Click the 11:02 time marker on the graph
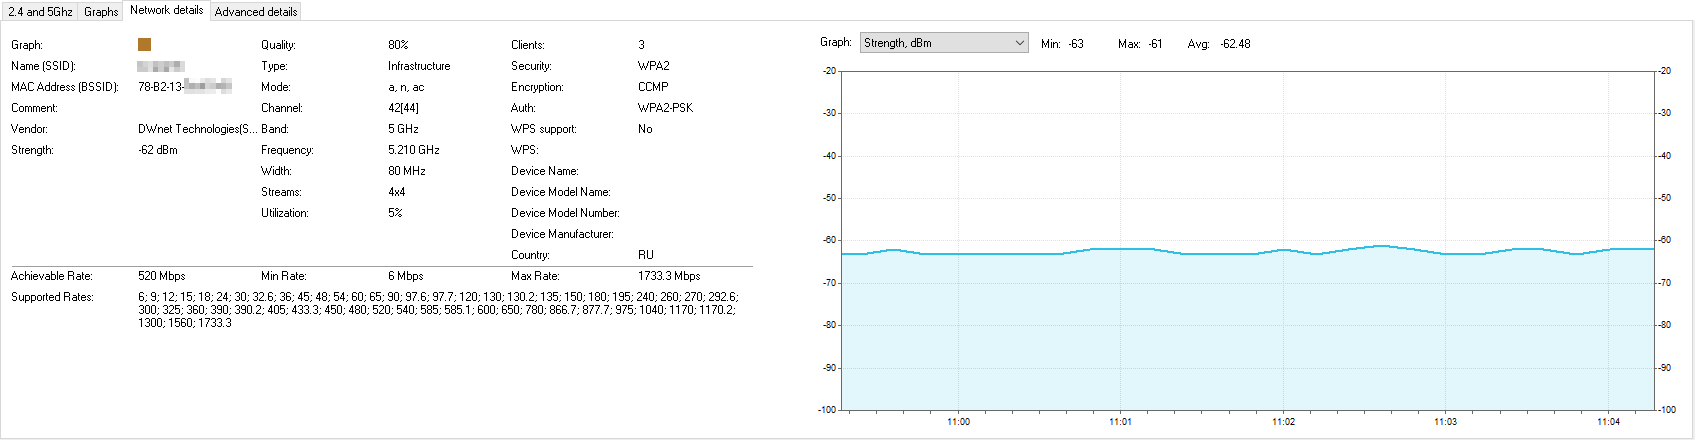 click(x=1283, y=422)
